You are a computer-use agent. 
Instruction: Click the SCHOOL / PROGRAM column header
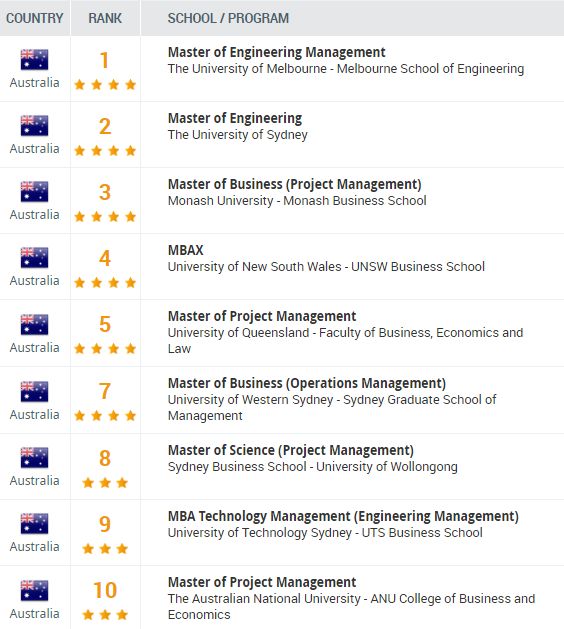pyautogui.click(x=228, y=18)
